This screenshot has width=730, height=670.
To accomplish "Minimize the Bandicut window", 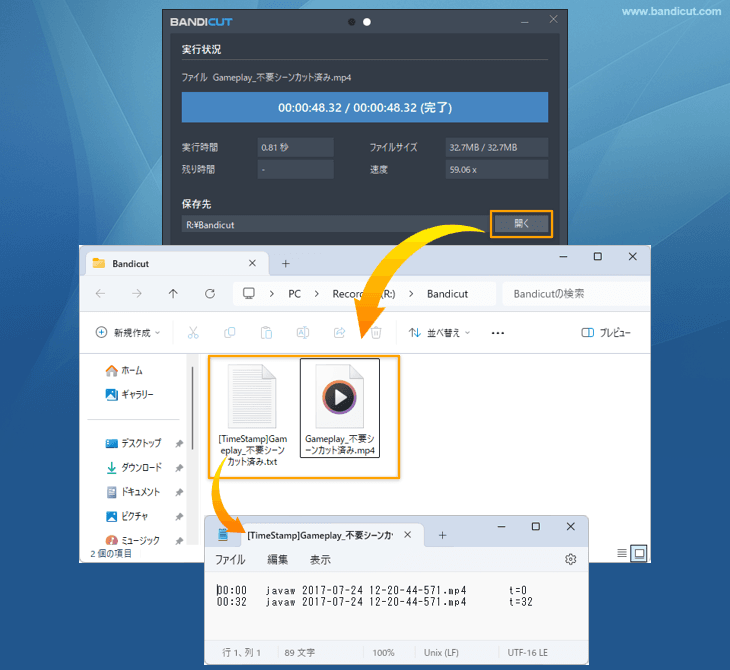I will pyautogui.click(x=525, y=22).
